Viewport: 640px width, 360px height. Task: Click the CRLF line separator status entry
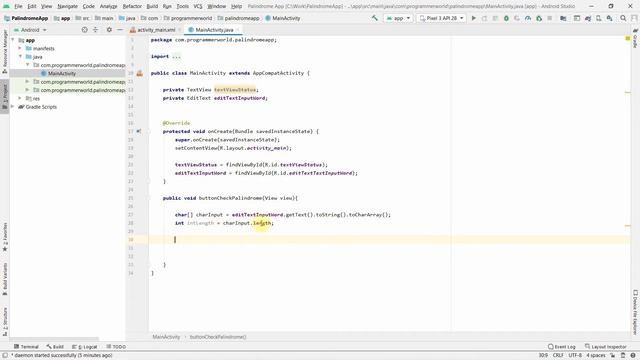pos(558,356)
